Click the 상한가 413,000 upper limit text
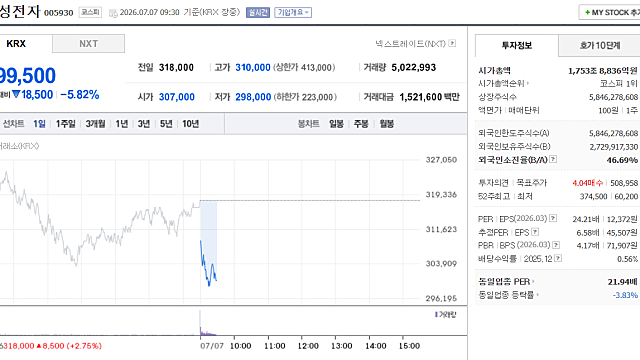This screenshot has width=640, height=360. [304, 67]
